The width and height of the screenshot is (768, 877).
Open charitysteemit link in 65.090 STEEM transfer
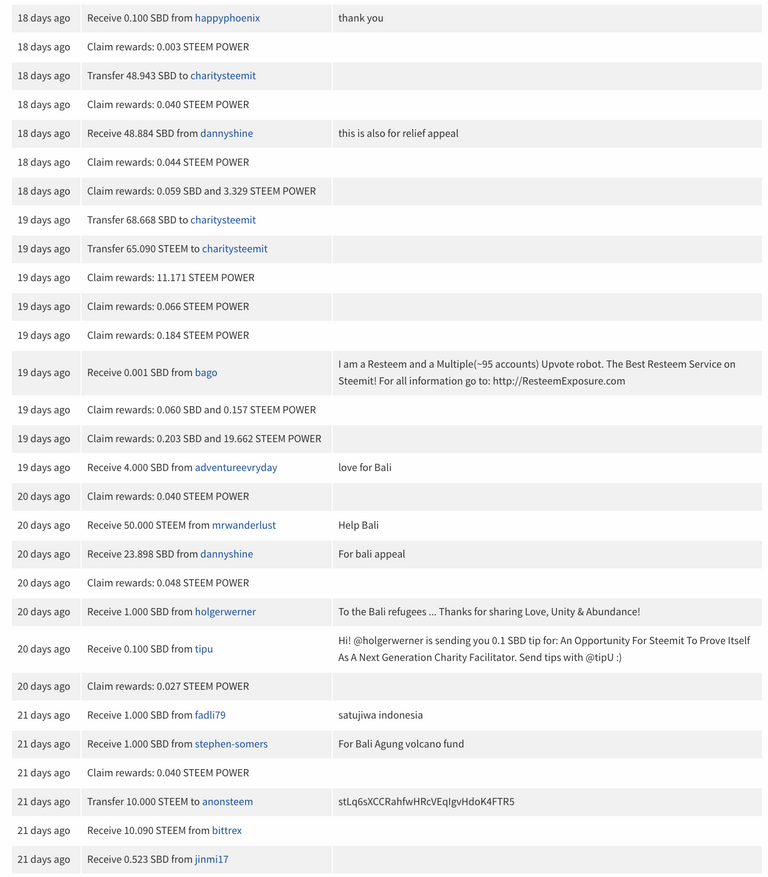(234, 248)
